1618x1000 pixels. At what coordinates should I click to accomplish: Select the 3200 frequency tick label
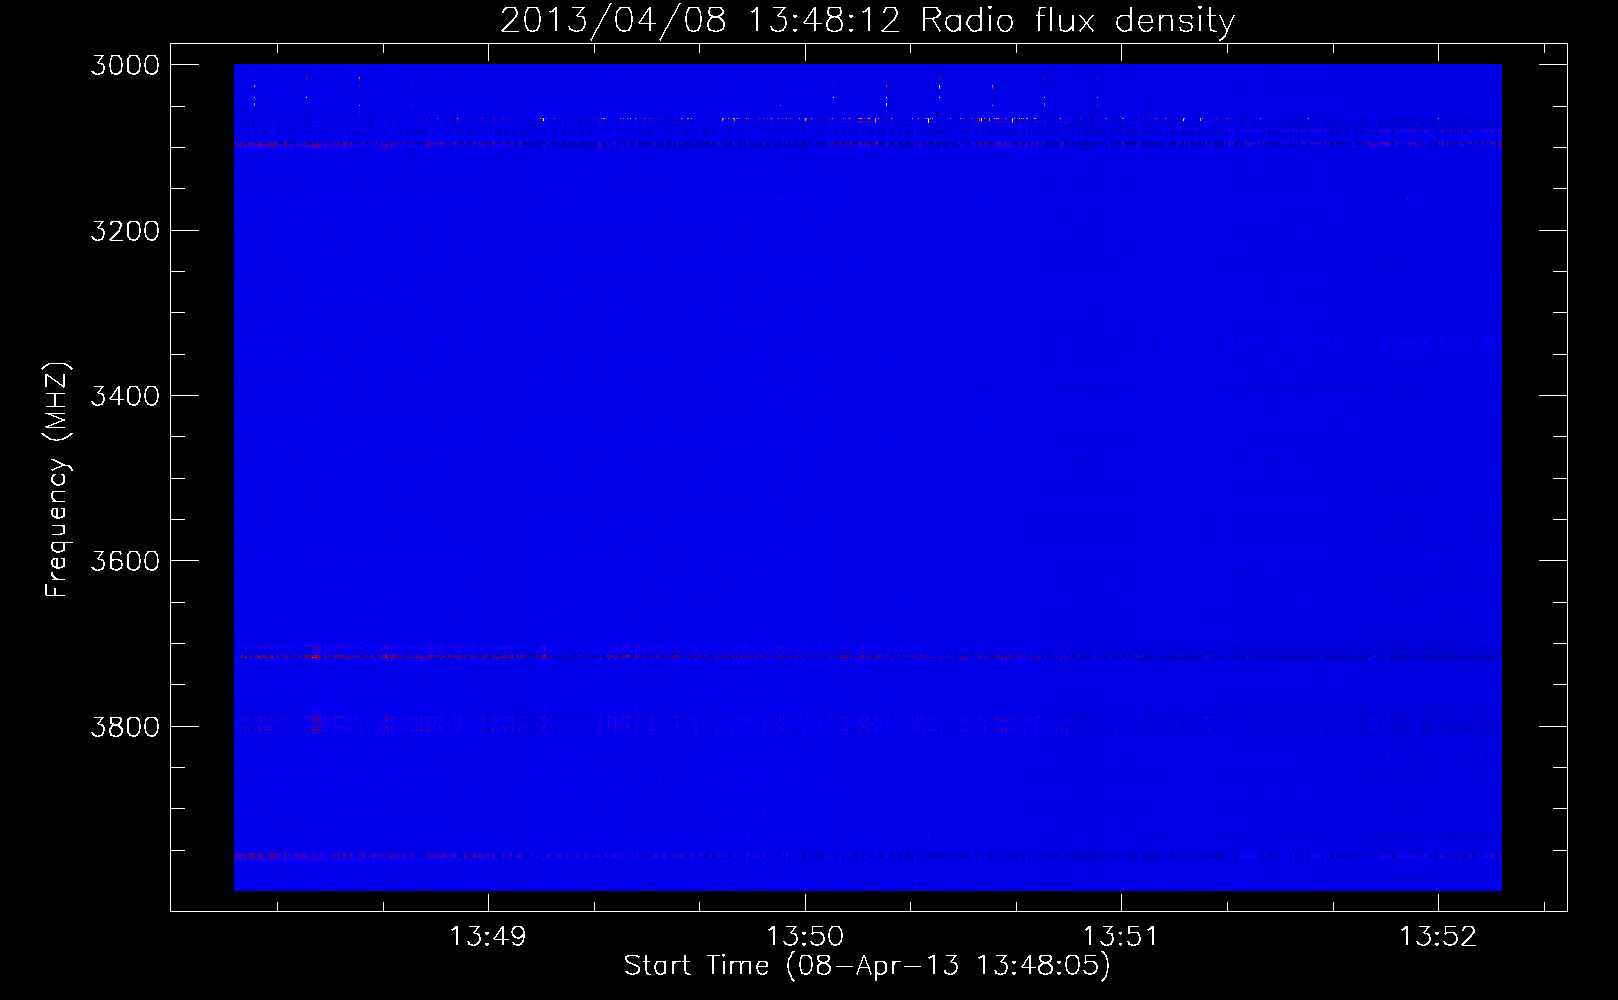pos(125,231)
